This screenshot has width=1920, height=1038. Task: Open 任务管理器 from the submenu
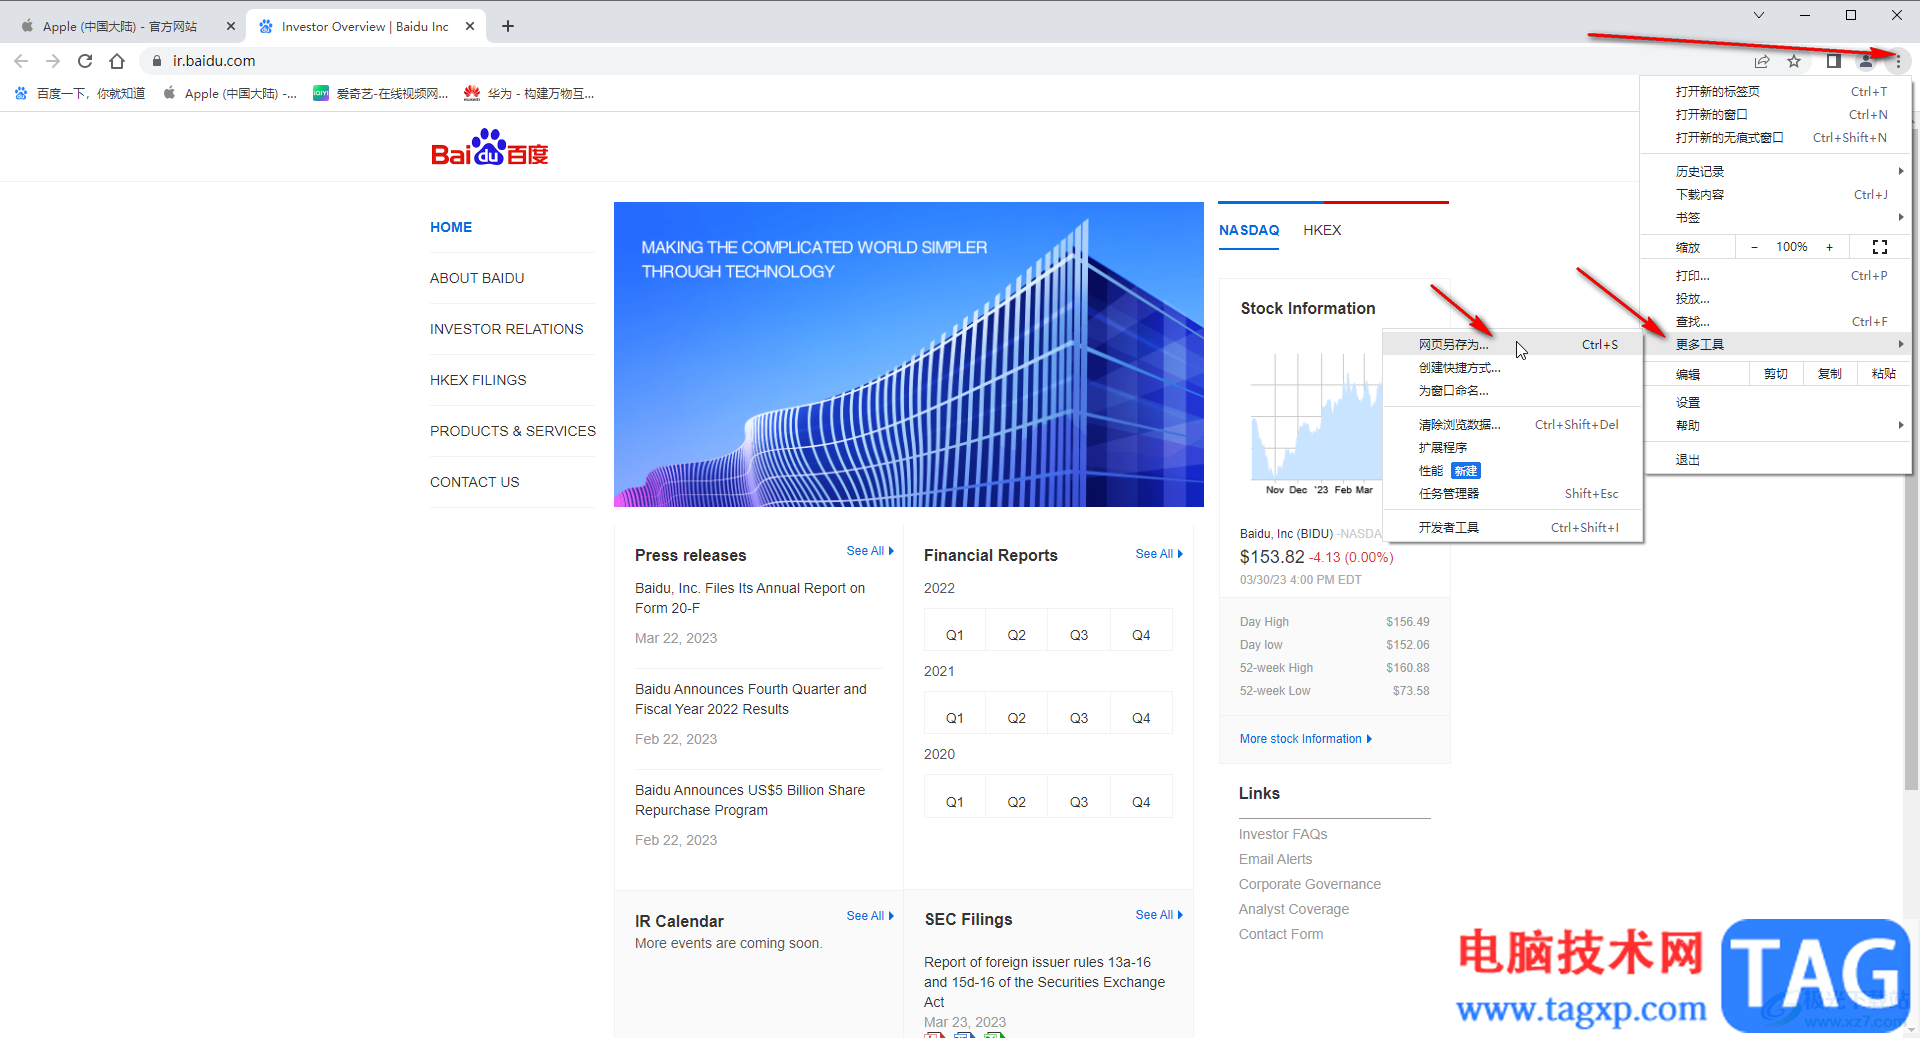point(1513,493)
